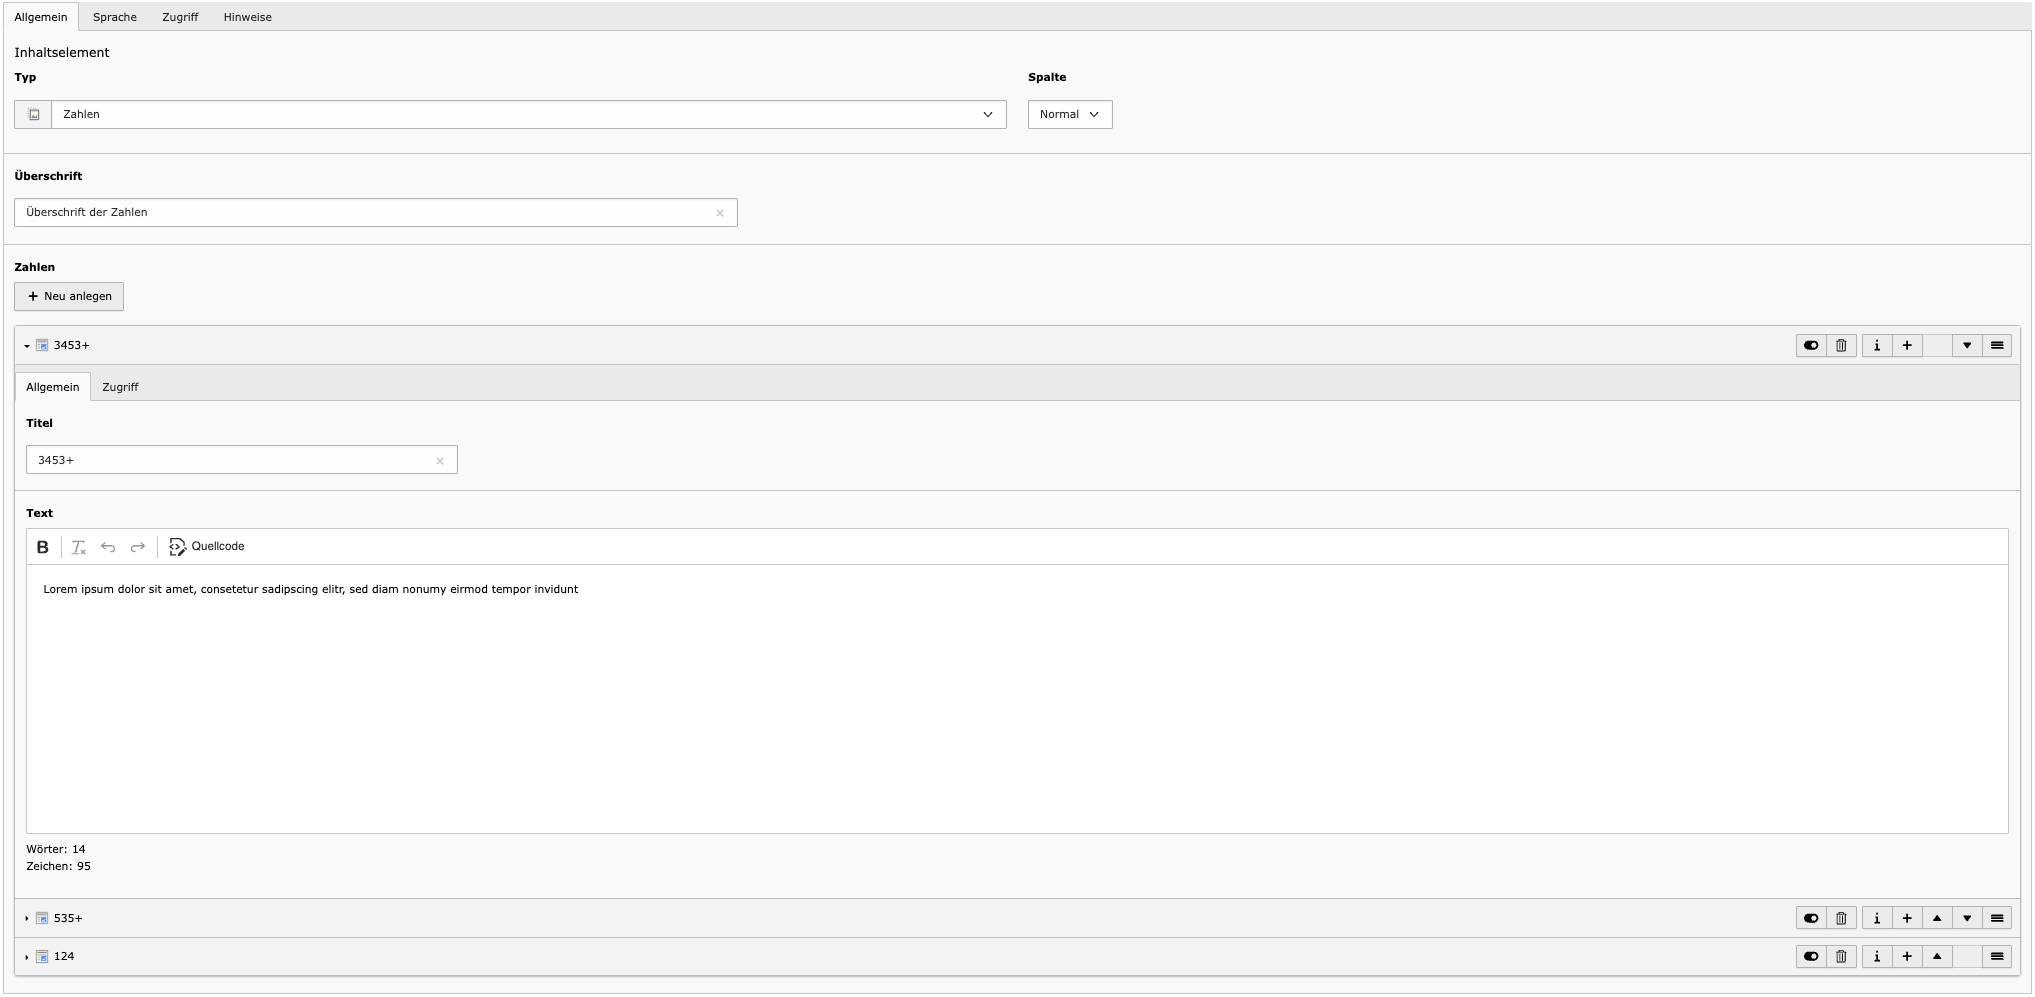
Task: Grab the drag handle of 535+ record
Action: [1997, 919]
